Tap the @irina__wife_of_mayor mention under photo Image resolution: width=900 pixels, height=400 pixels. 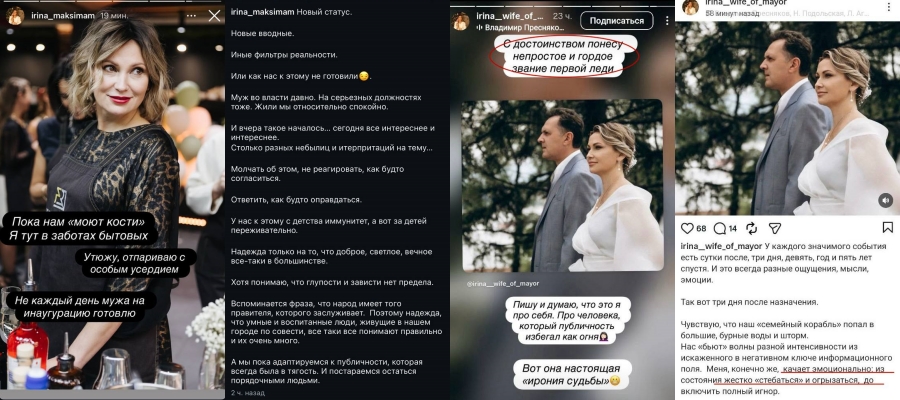pyautogui.click(x=502, y=284)
